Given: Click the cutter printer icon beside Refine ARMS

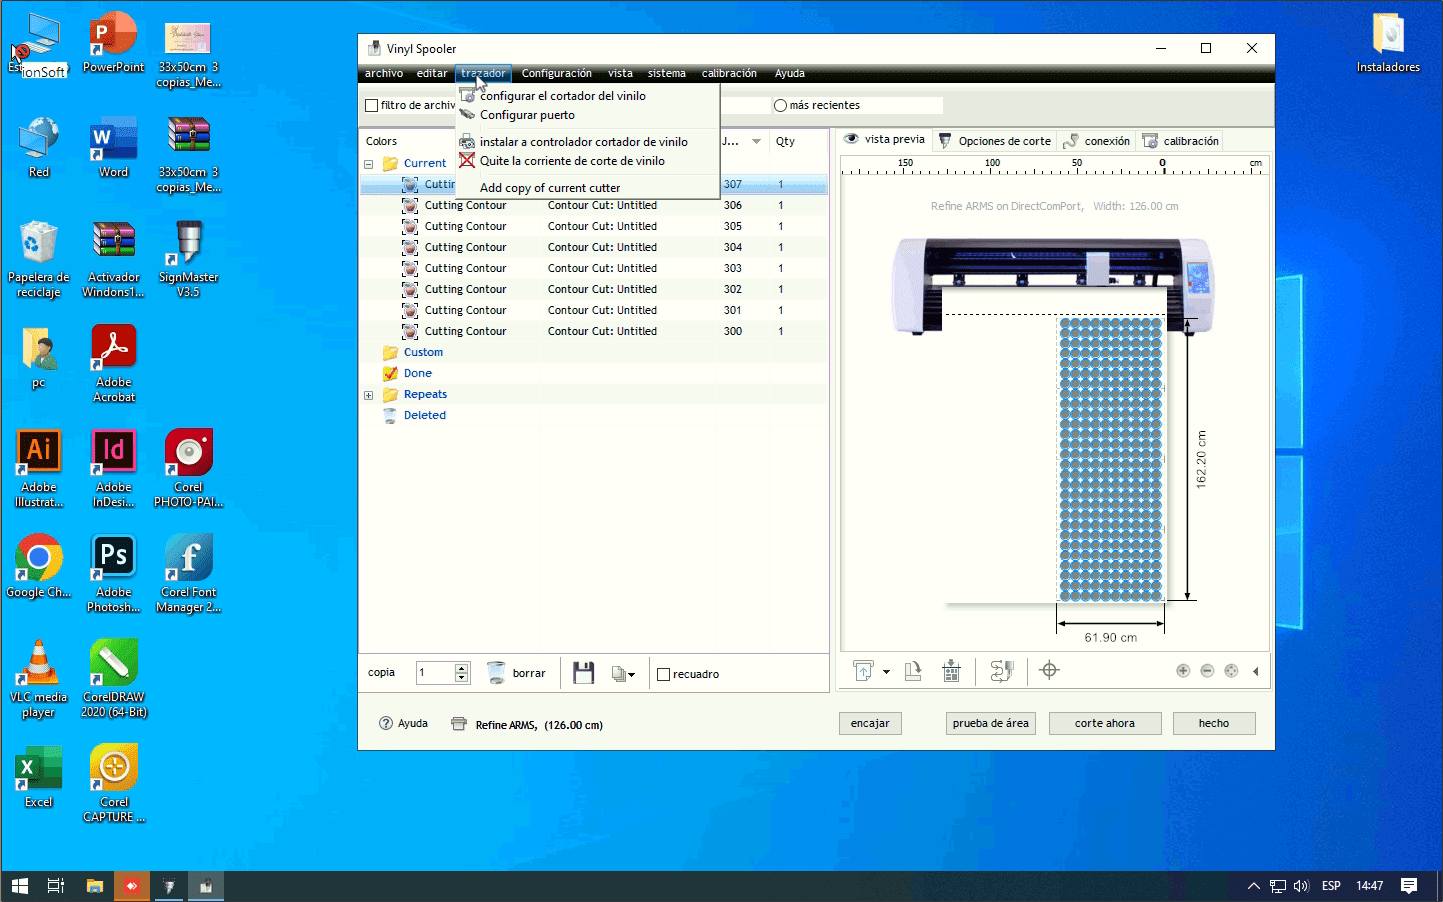Looking at the screenshot, I should tap(459, 724).
